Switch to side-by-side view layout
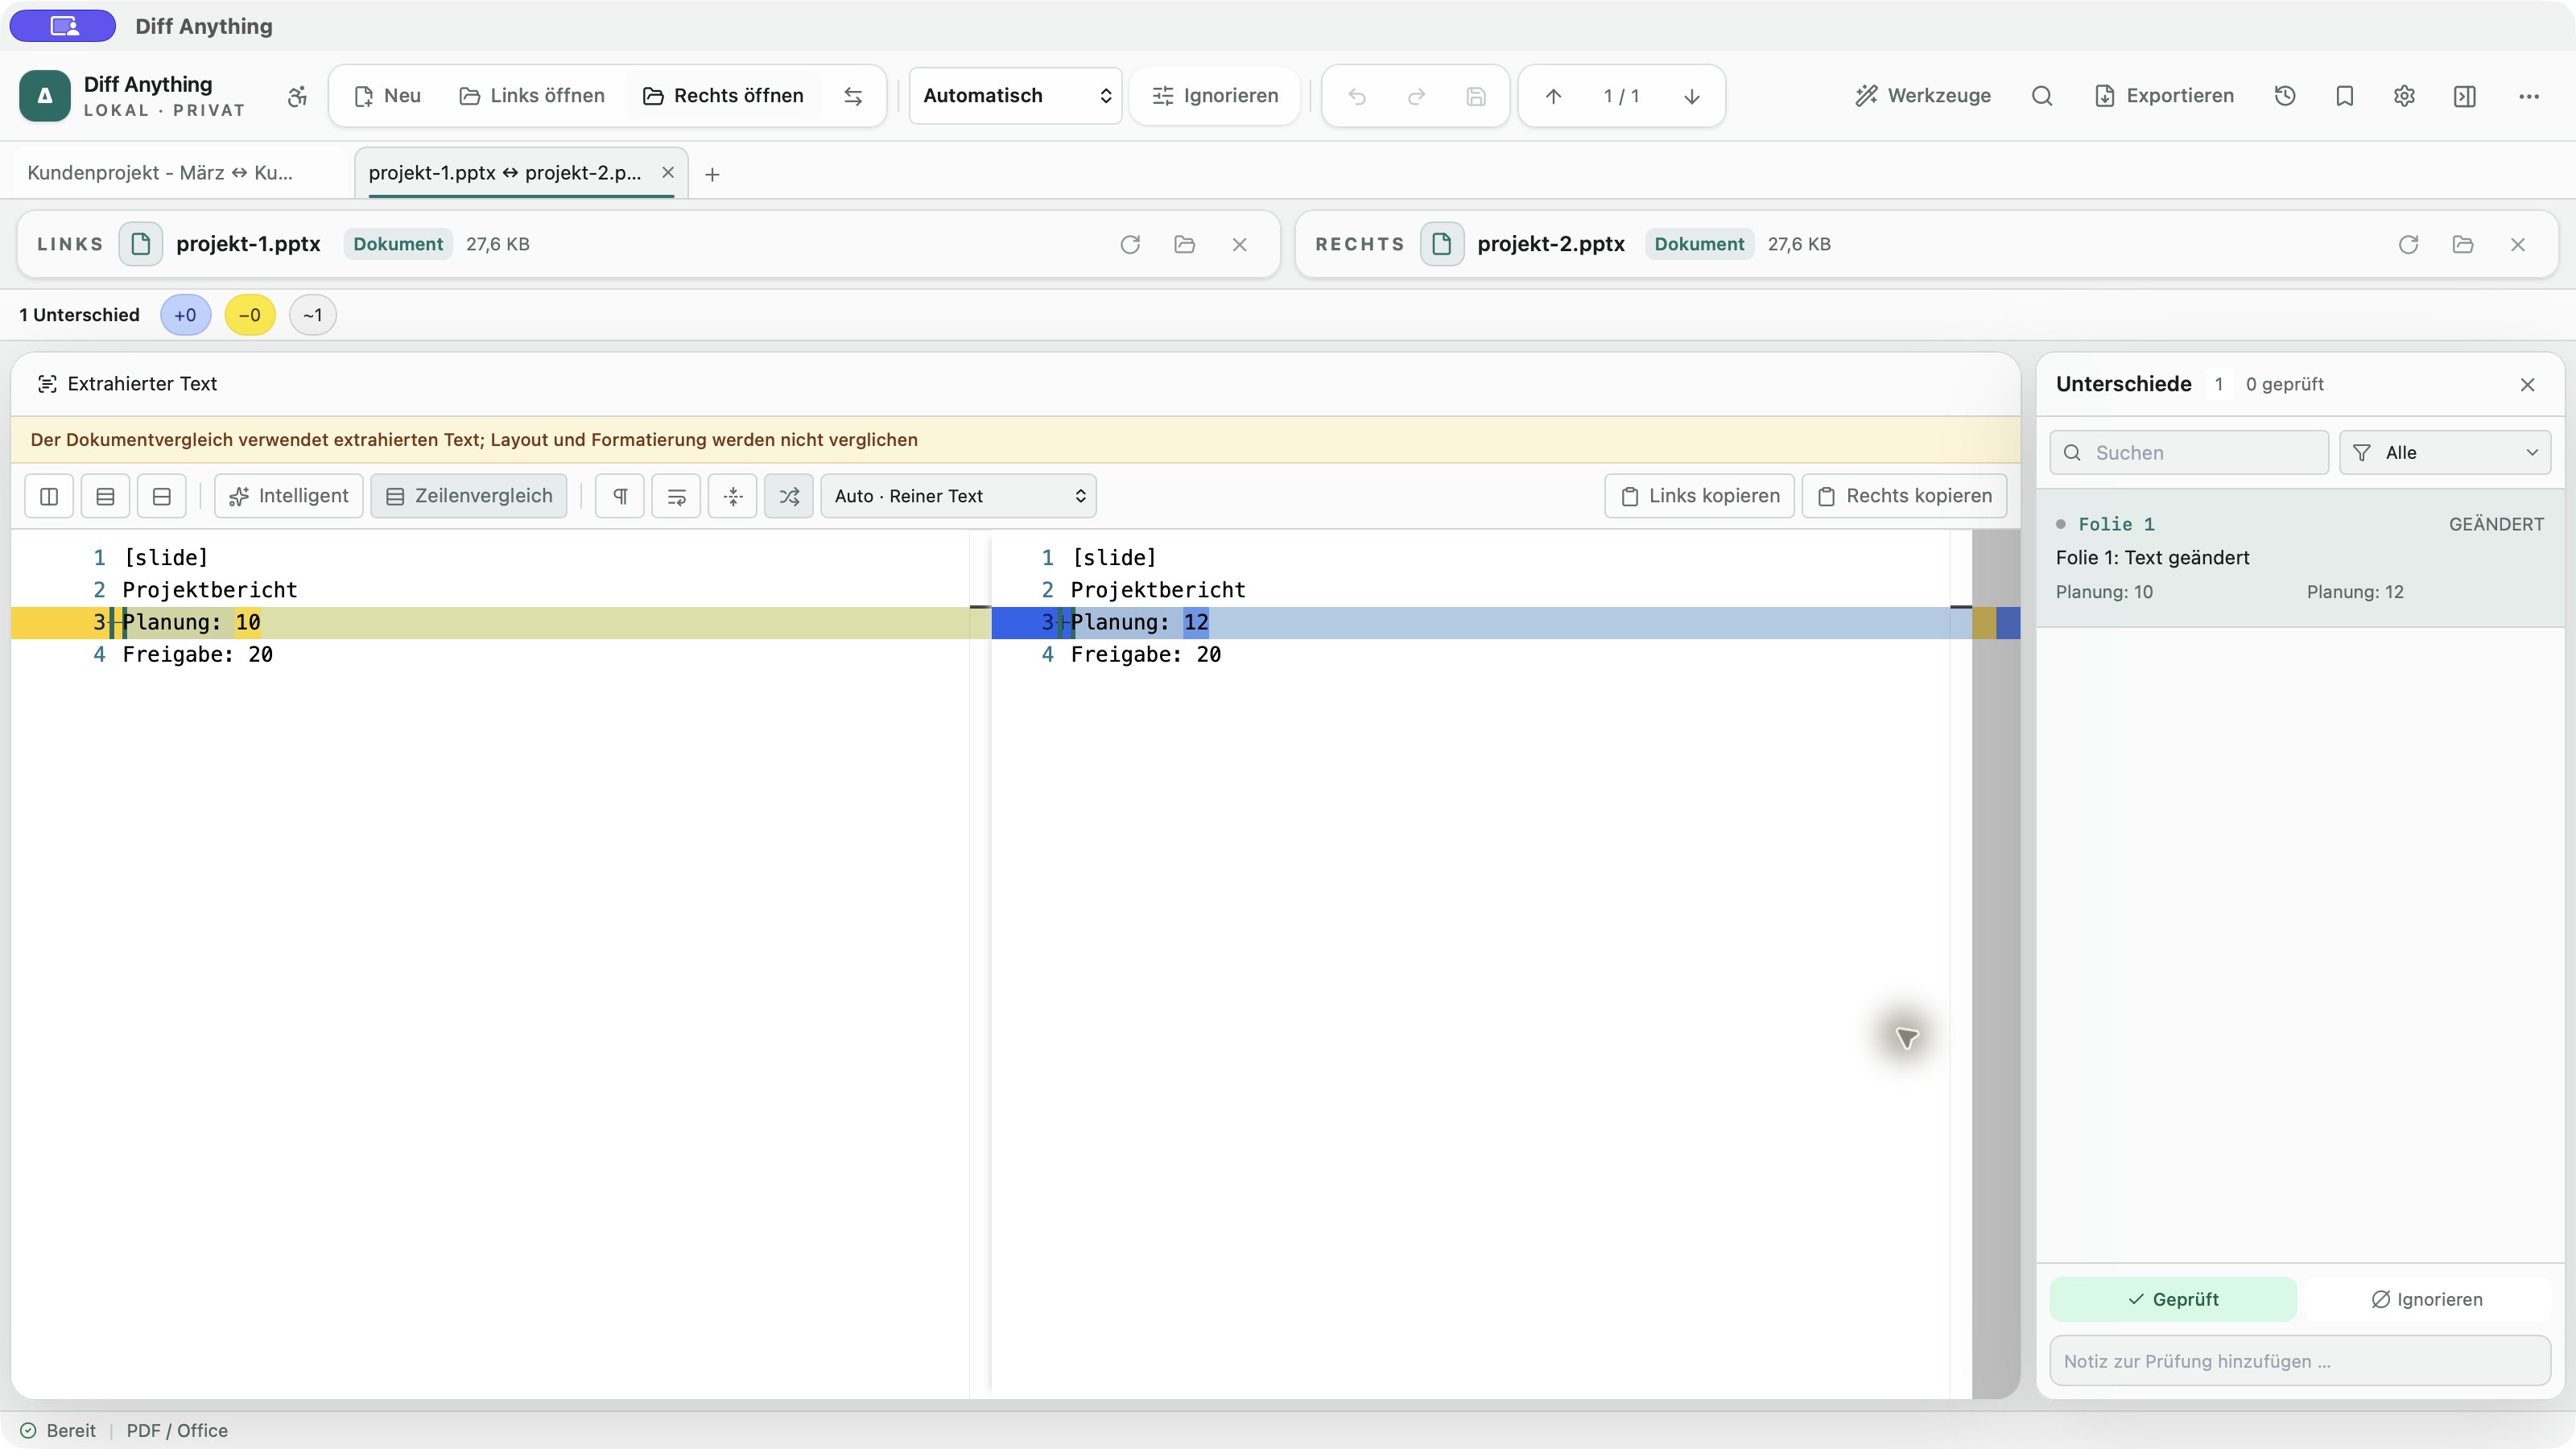The height and width of the screenshot is (1449, 2576). [x=49, y=496]
